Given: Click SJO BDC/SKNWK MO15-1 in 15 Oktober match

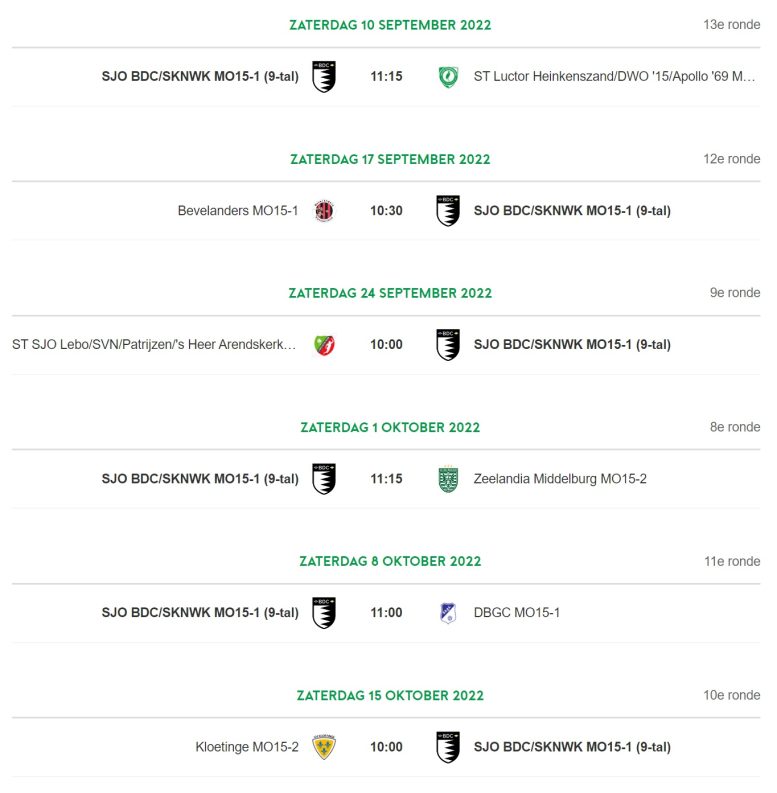Looking at the screenshot, I should click(x=572, y=747).
